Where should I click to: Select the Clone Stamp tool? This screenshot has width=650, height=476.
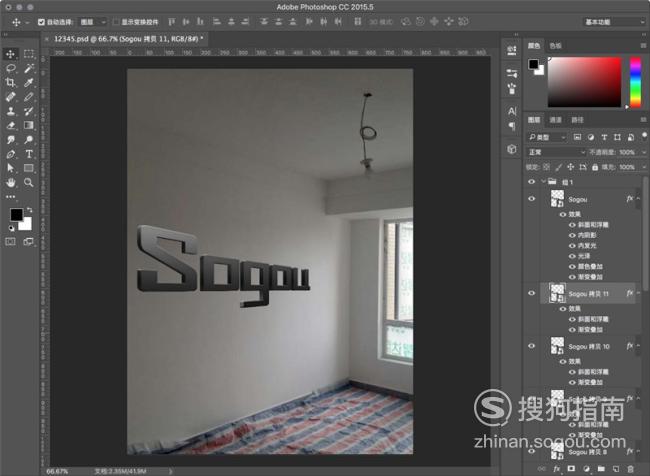pos(10,111)
